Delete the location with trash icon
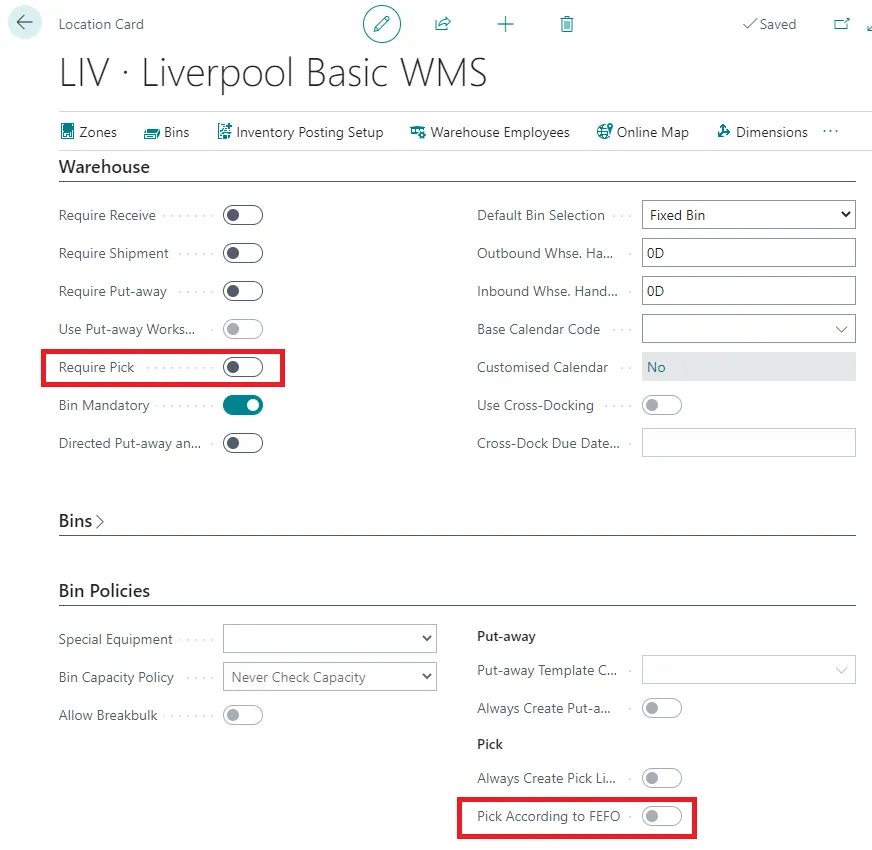 [x=567, y=24]
